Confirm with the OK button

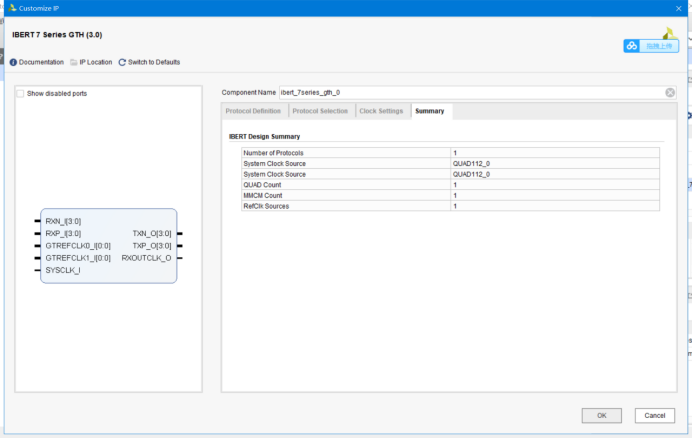coord(602,416)
